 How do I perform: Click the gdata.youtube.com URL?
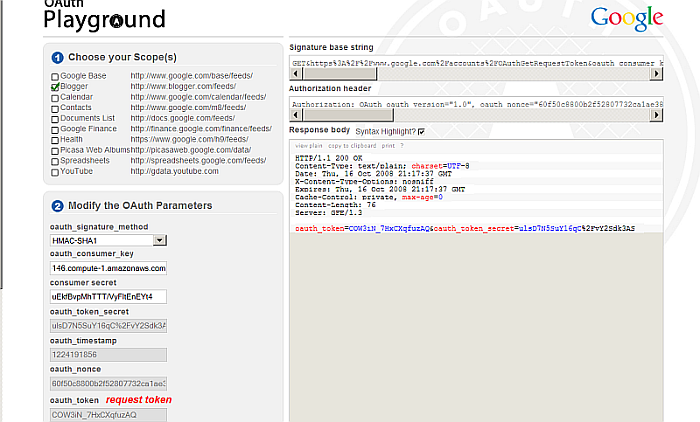(x=175, y=171)
